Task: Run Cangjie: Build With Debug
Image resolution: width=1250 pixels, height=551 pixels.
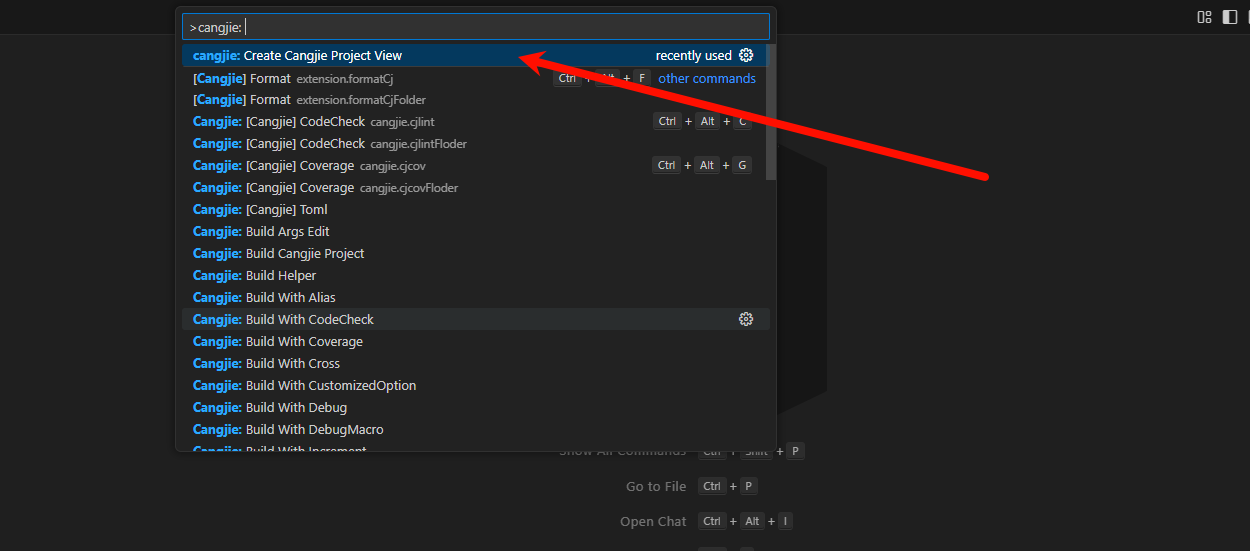Action: coord(476,407)
